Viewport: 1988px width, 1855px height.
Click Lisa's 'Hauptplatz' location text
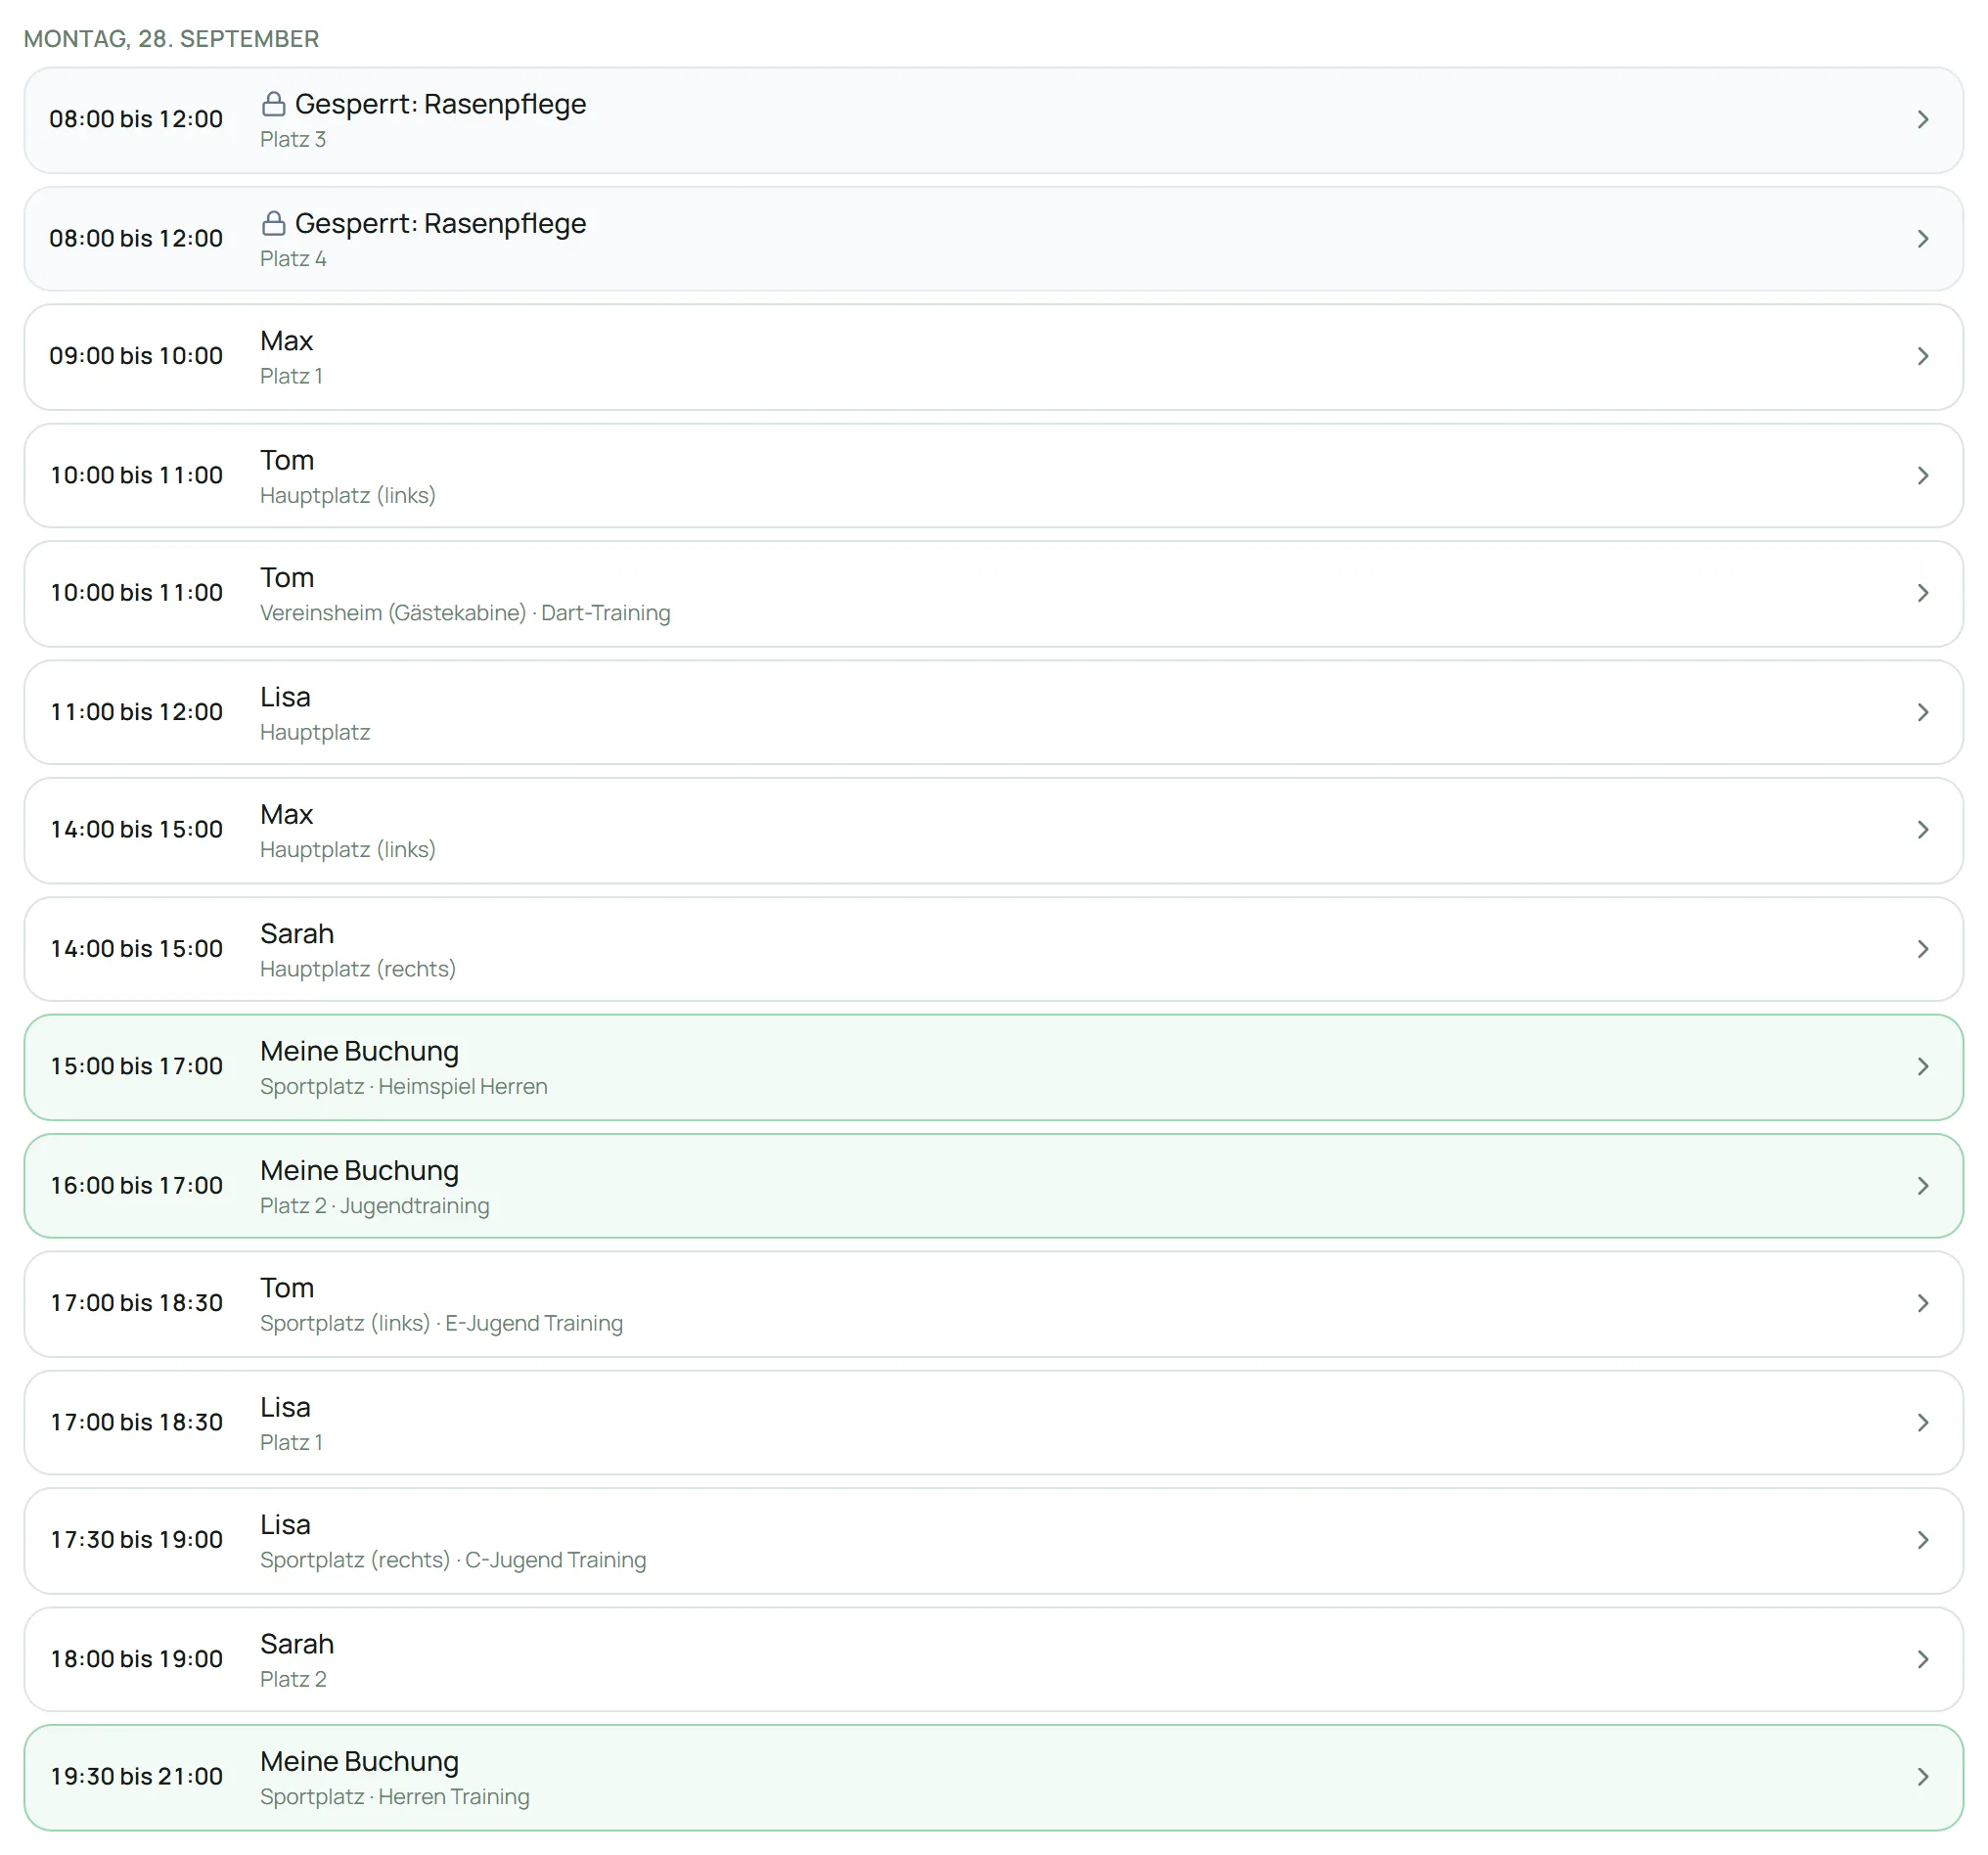315,733
